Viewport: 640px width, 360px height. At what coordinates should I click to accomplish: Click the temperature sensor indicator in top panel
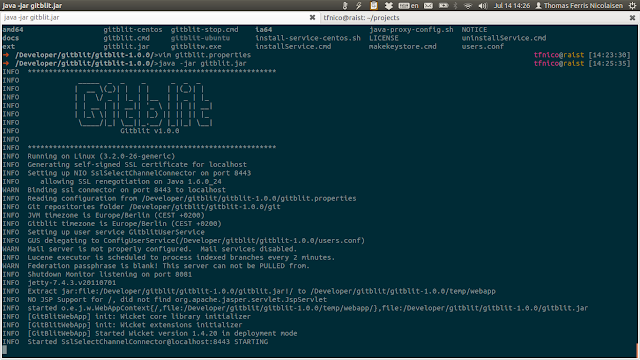pyautogui.click(x=345, y=5)
